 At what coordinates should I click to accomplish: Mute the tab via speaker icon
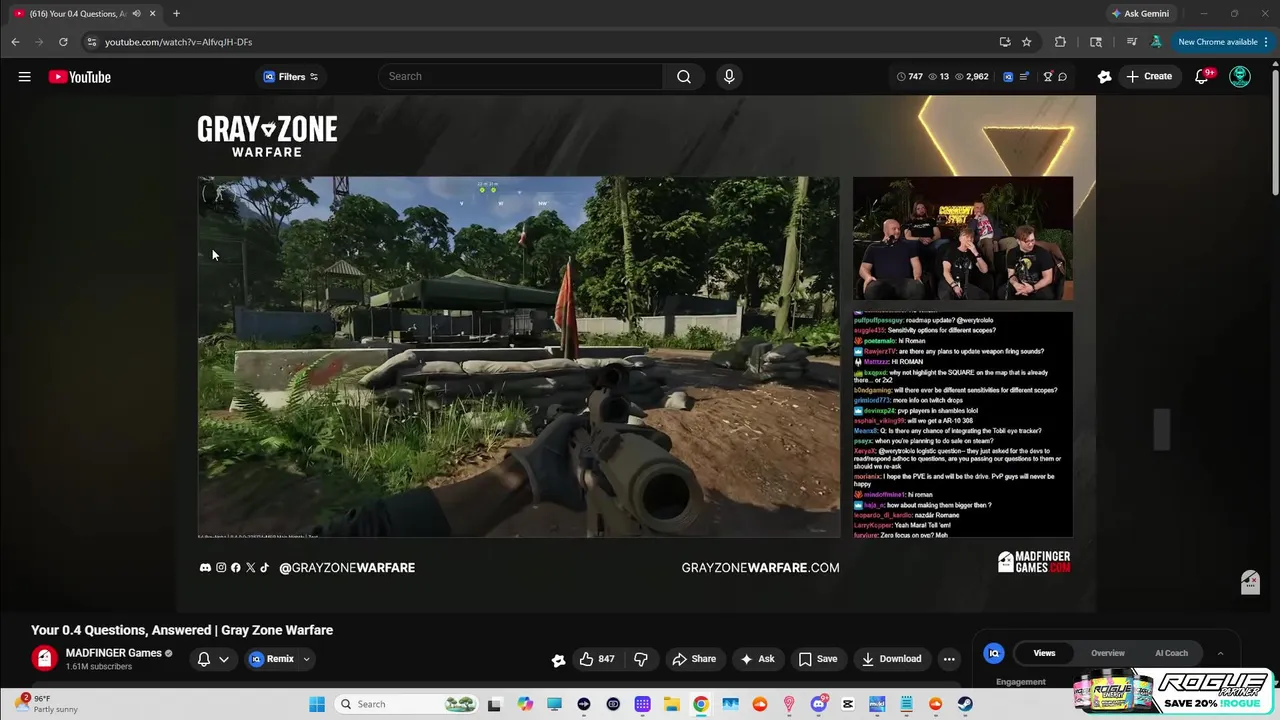(136, 13)
